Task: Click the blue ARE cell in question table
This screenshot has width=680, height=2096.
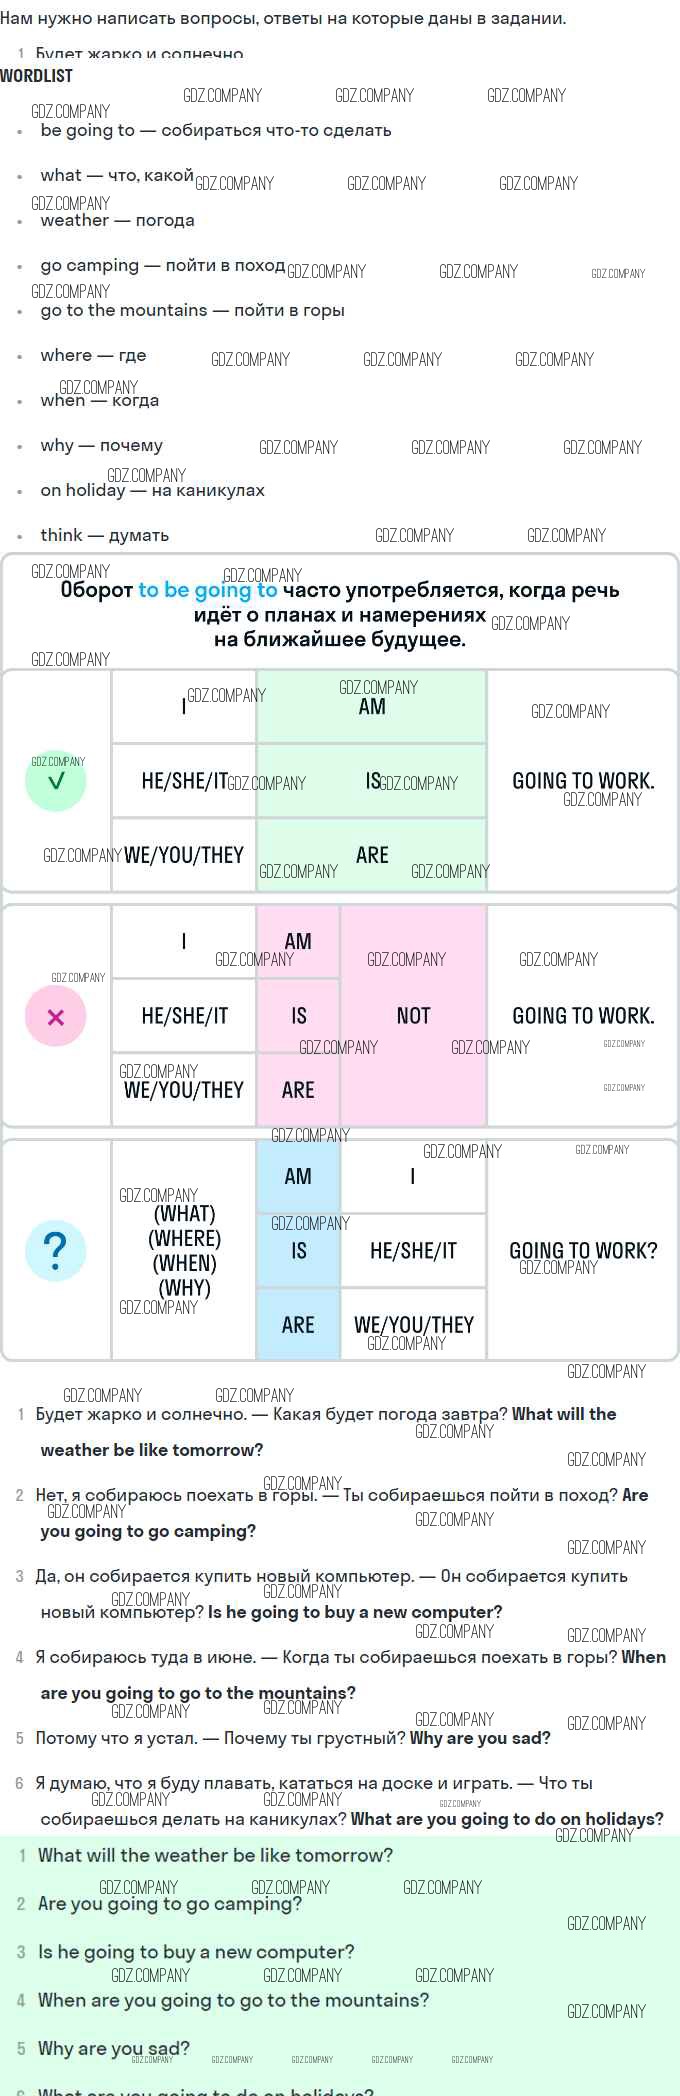Action: [x=298, y=1325]
